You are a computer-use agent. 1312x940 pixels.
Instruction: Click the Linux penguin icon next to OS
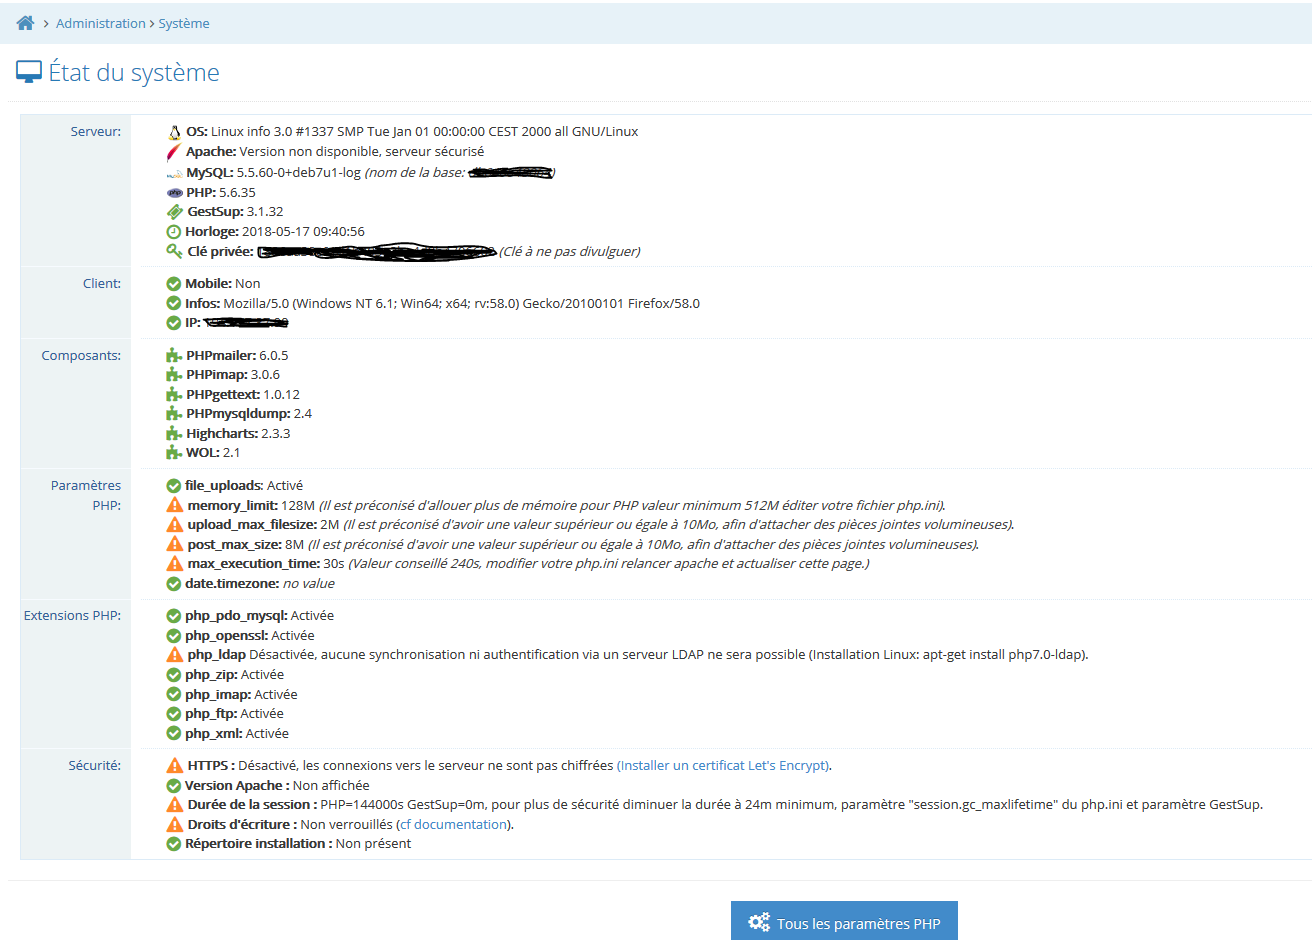[x=174, y=132]
